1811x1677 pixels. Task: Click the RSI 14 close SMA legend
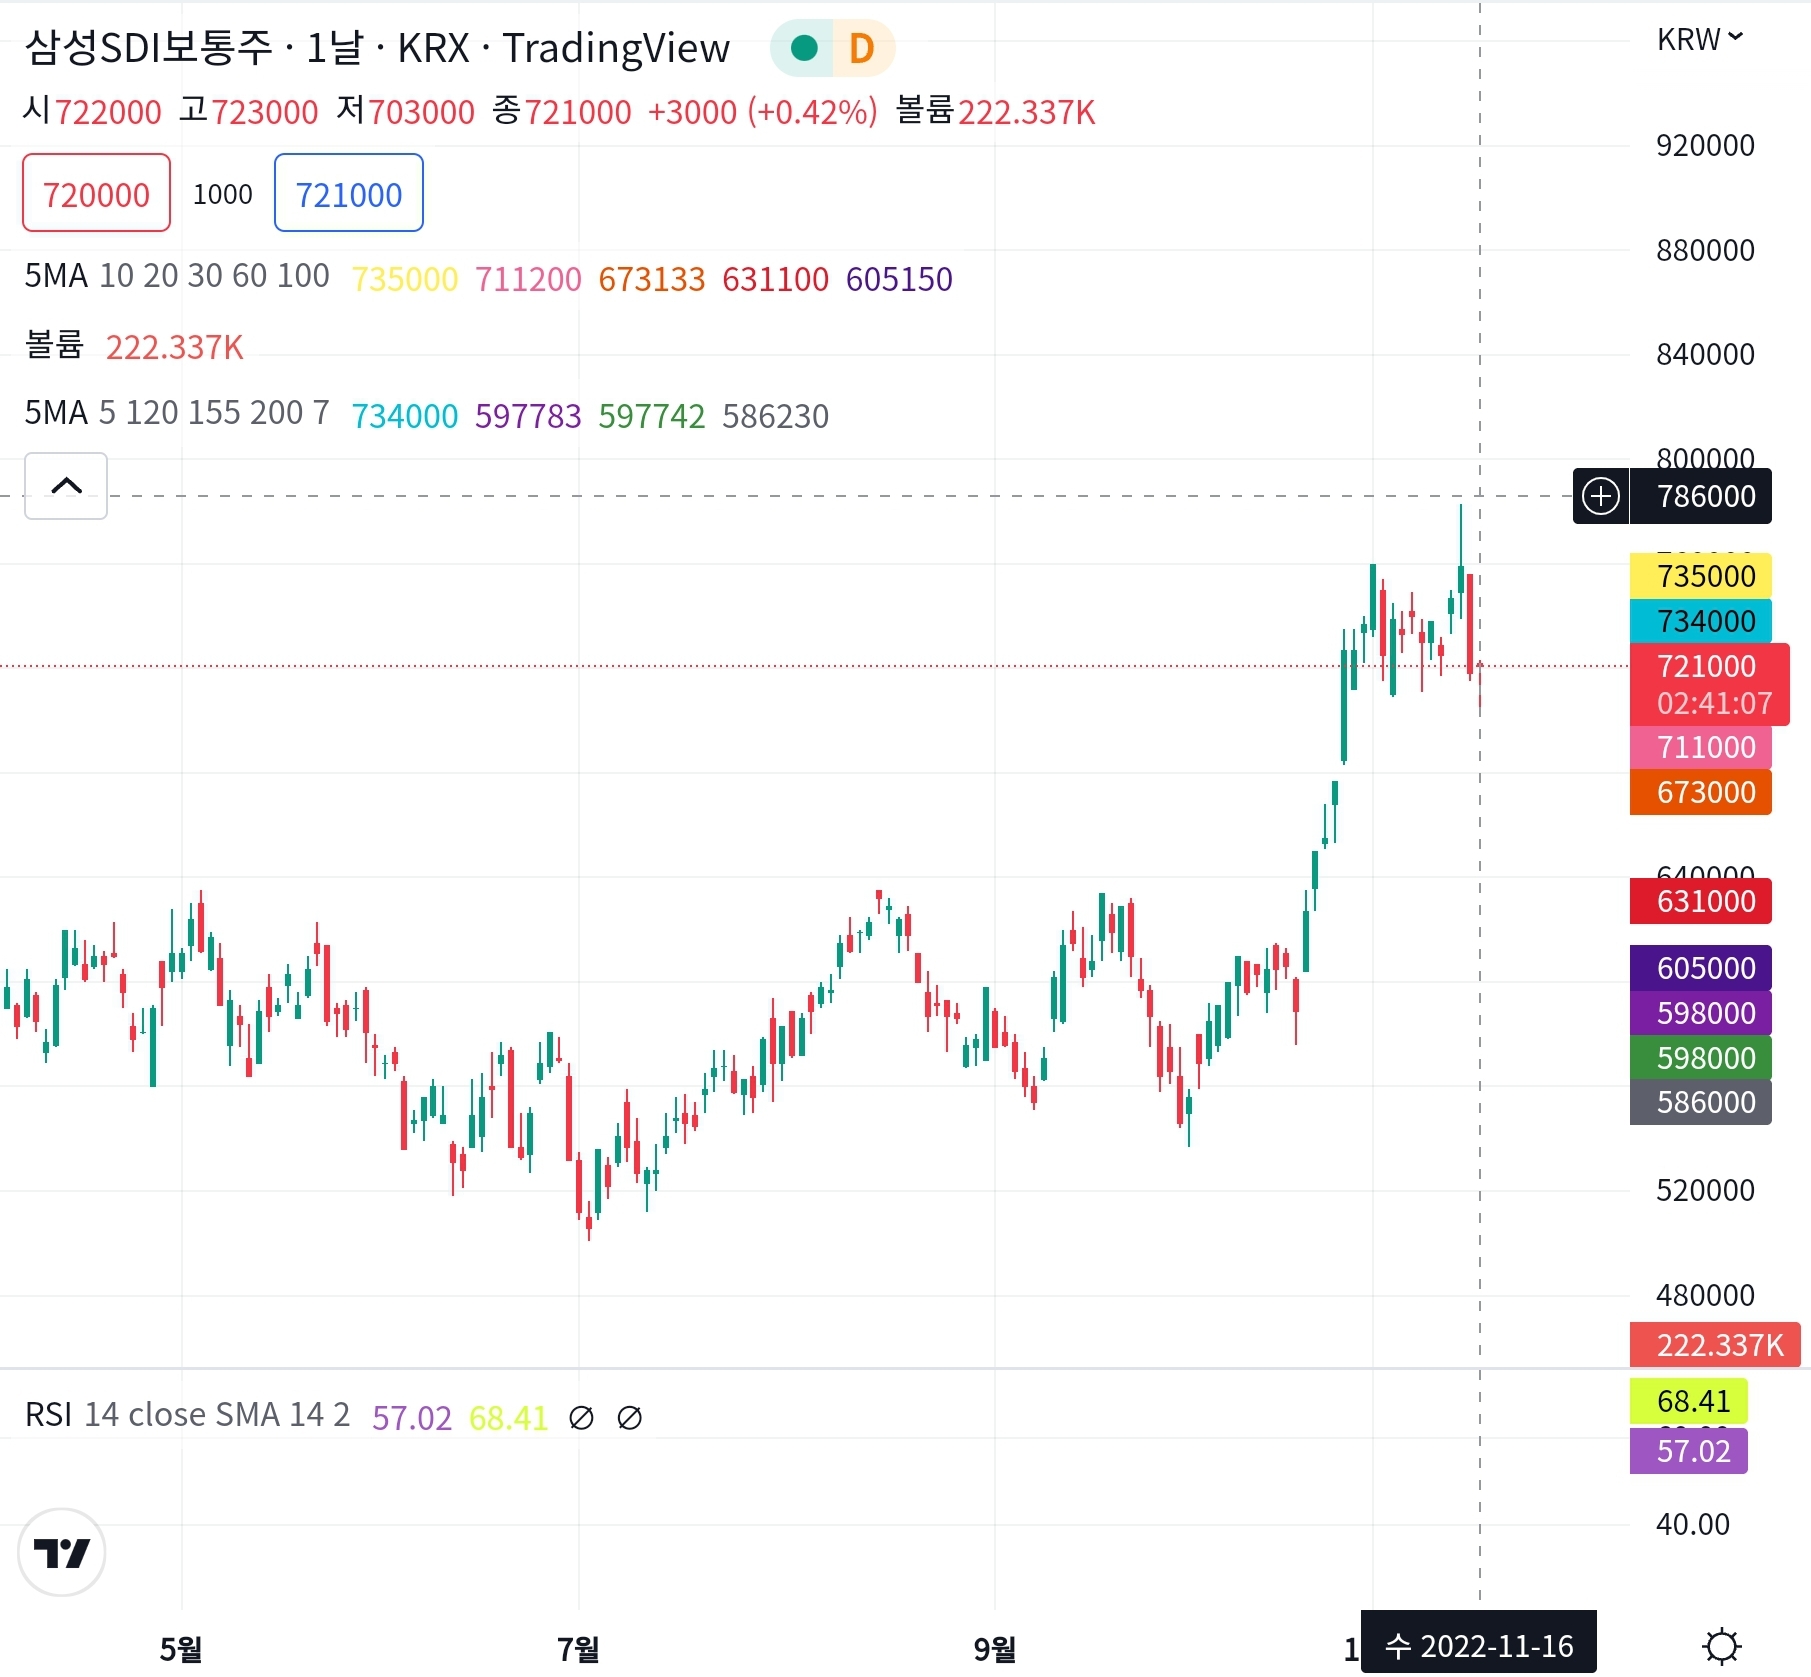point(187,1416)
